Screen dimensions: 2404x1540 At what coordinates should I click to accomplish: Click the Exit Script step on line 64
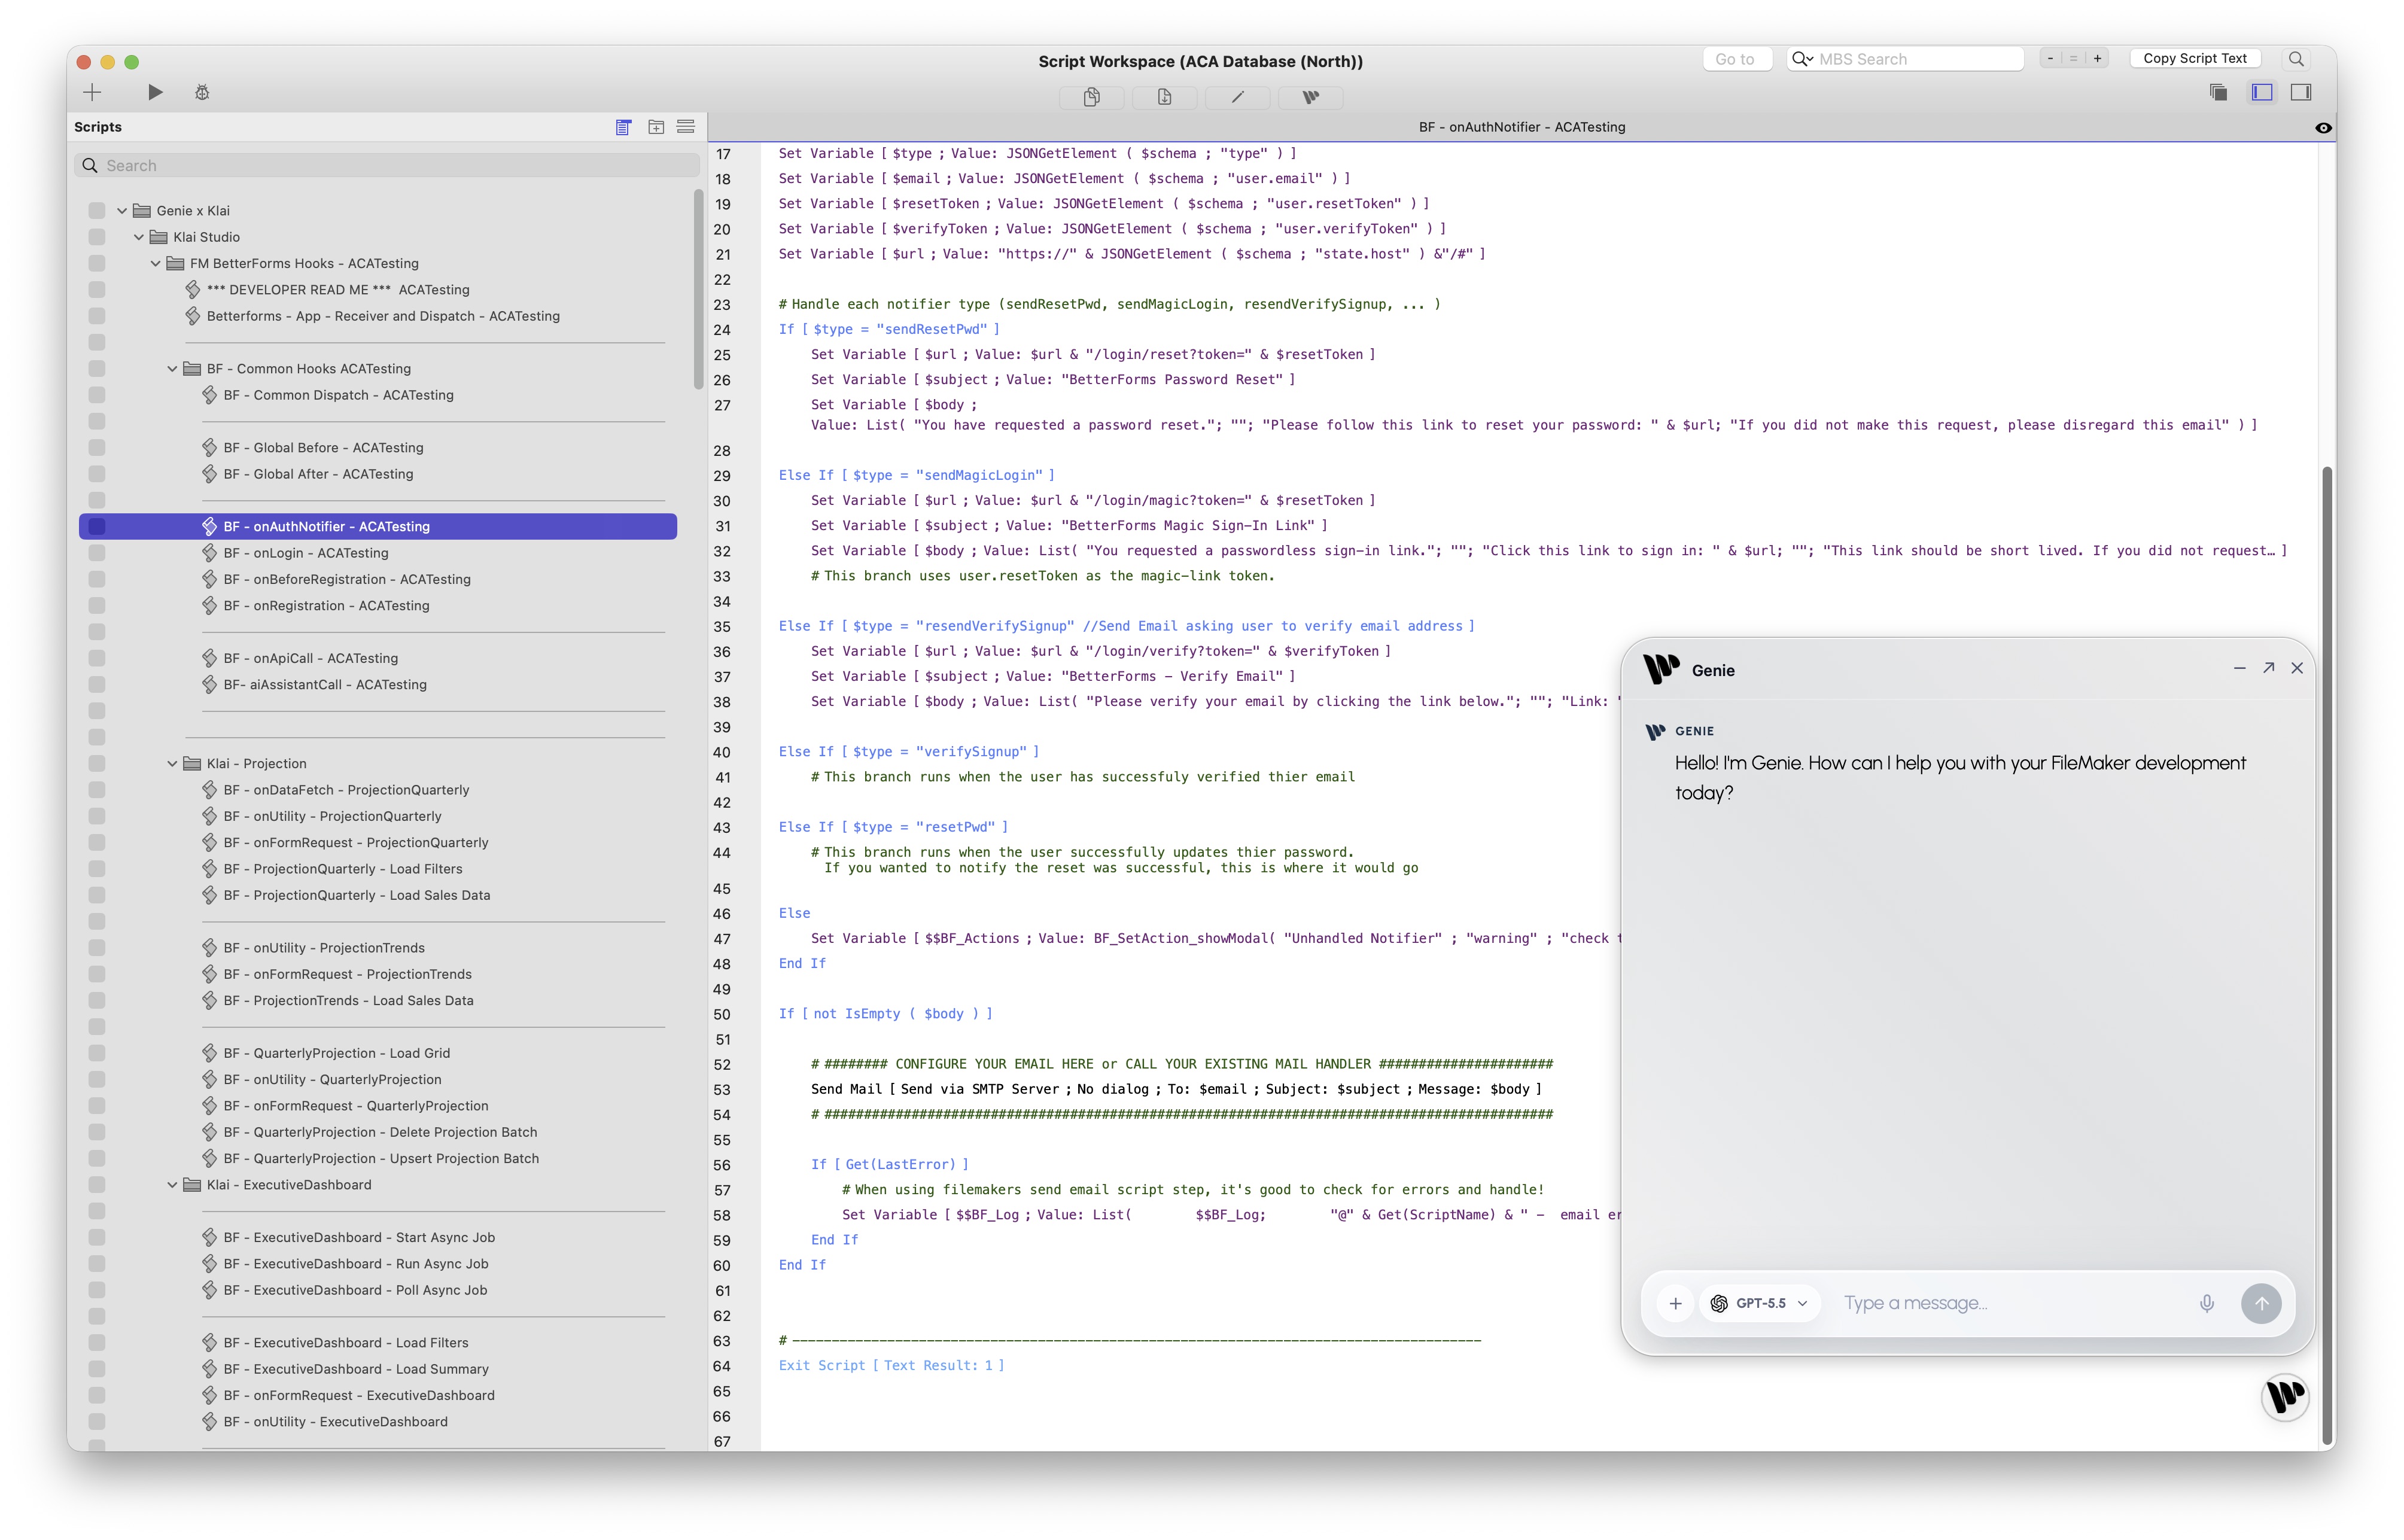(892, 1365)
